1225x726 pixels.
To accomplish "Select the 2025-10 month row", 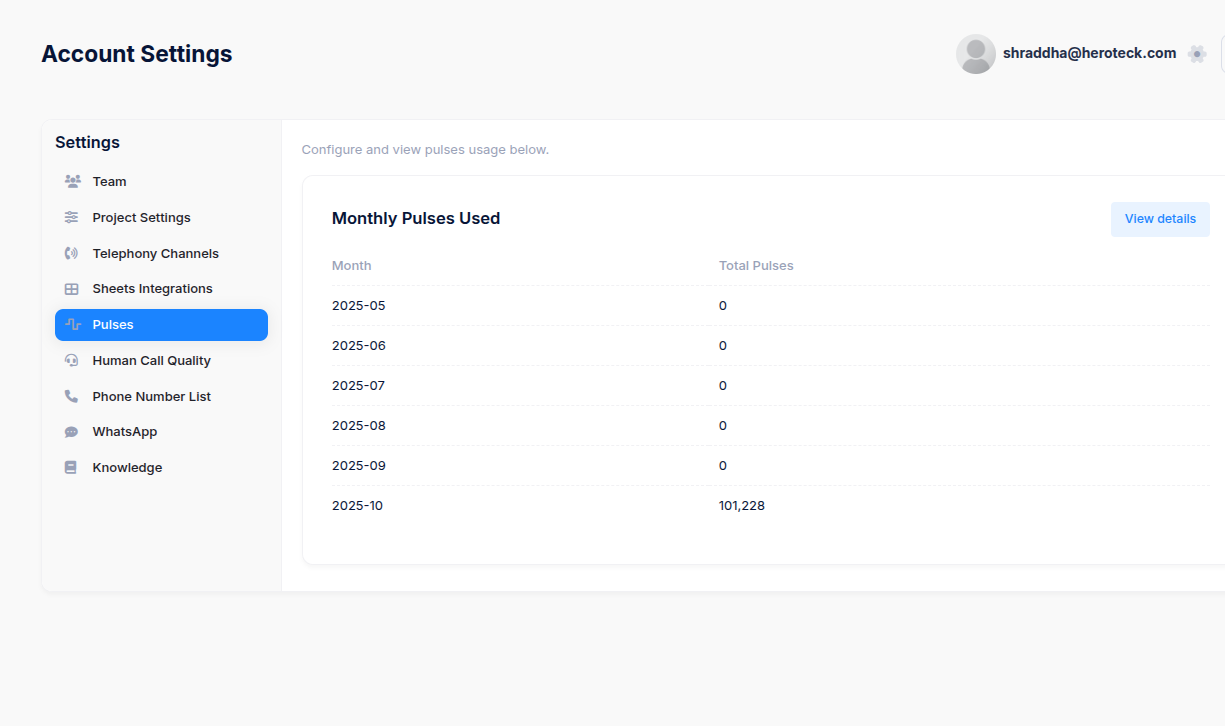I will pyautogui.click(x=771, y=506).
